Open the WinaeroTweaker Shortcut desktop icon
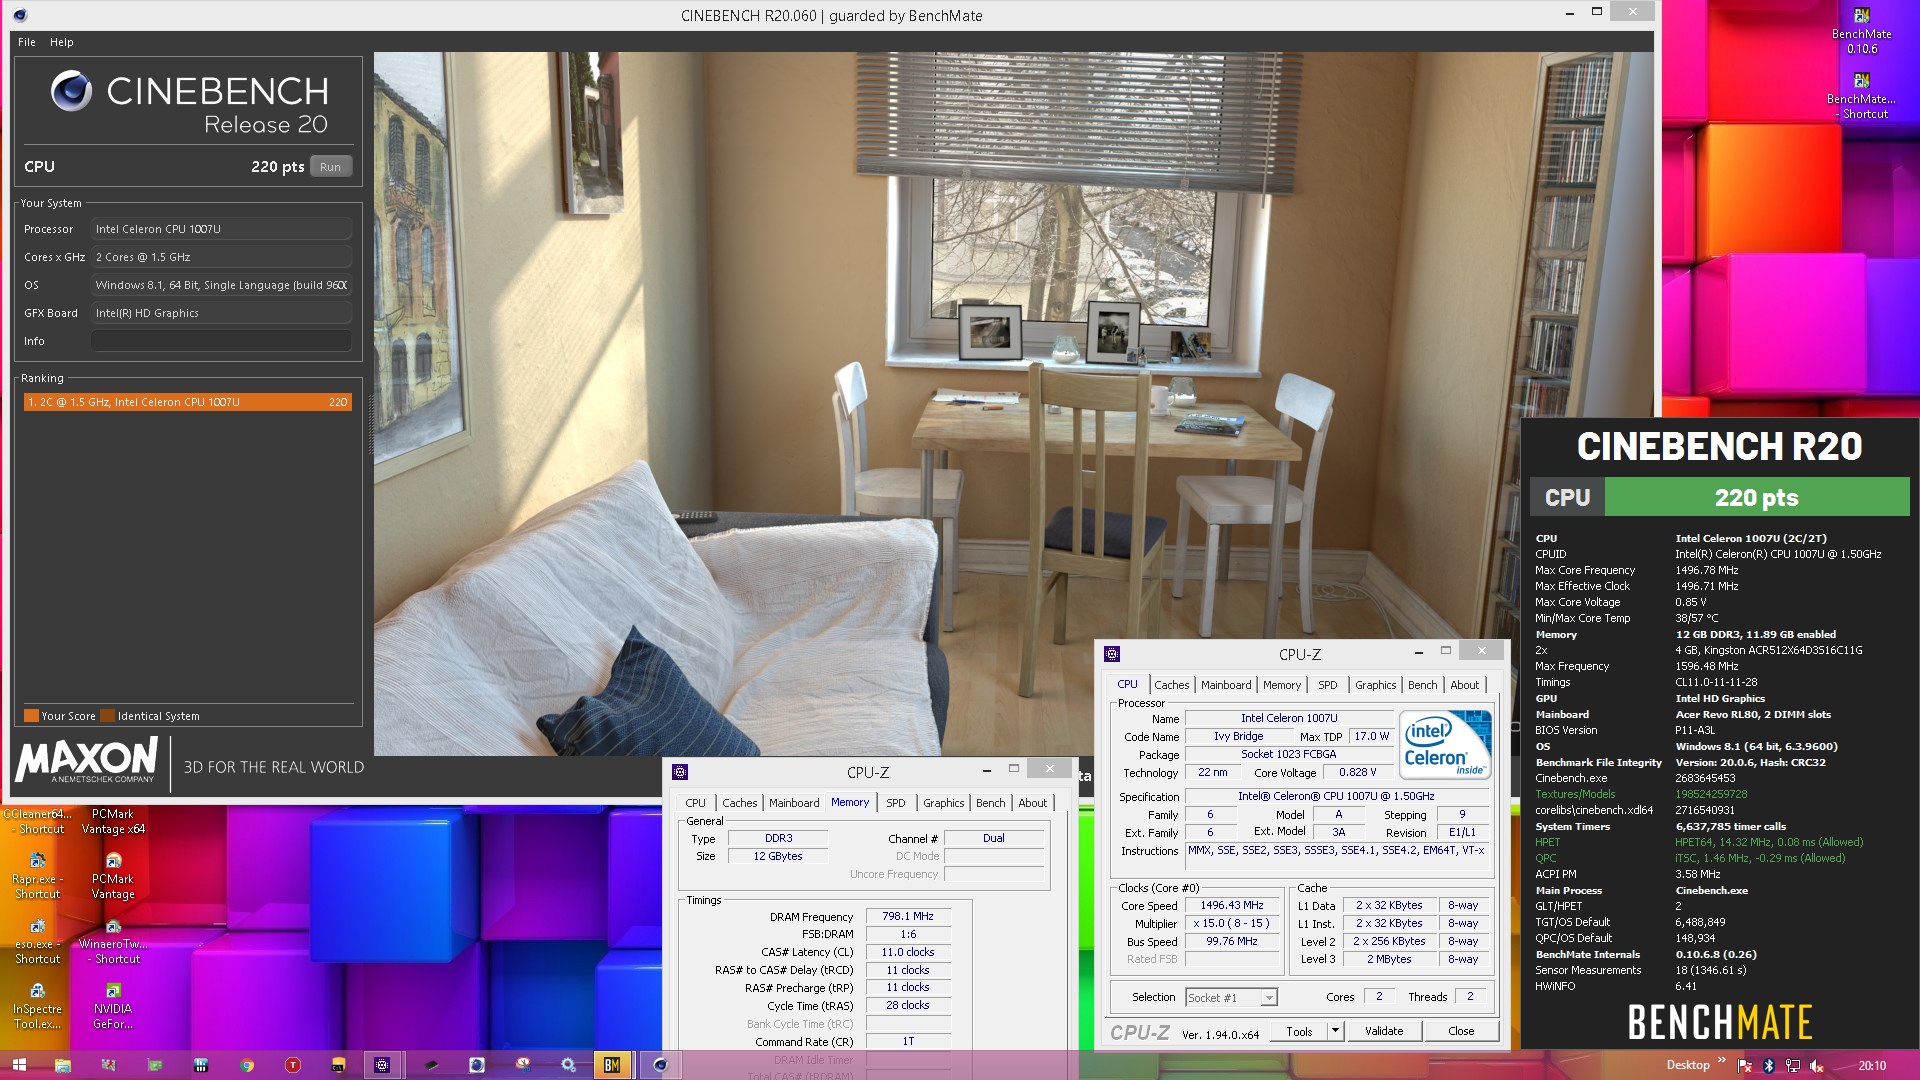Screen dimensions: 1920x1080 [x=113, y=941]
